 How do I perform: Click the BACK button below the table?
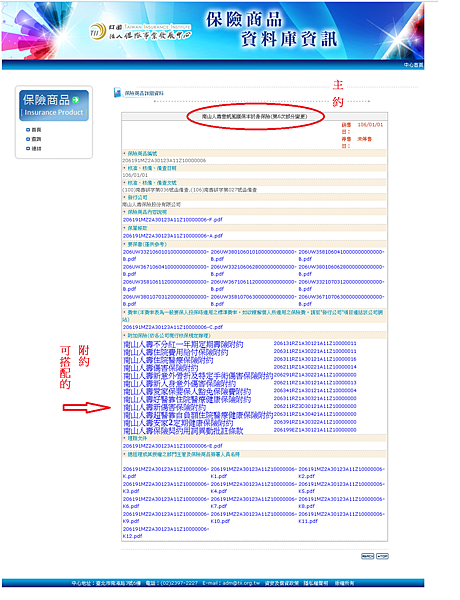pyautogui.click(x=368, y=556)
